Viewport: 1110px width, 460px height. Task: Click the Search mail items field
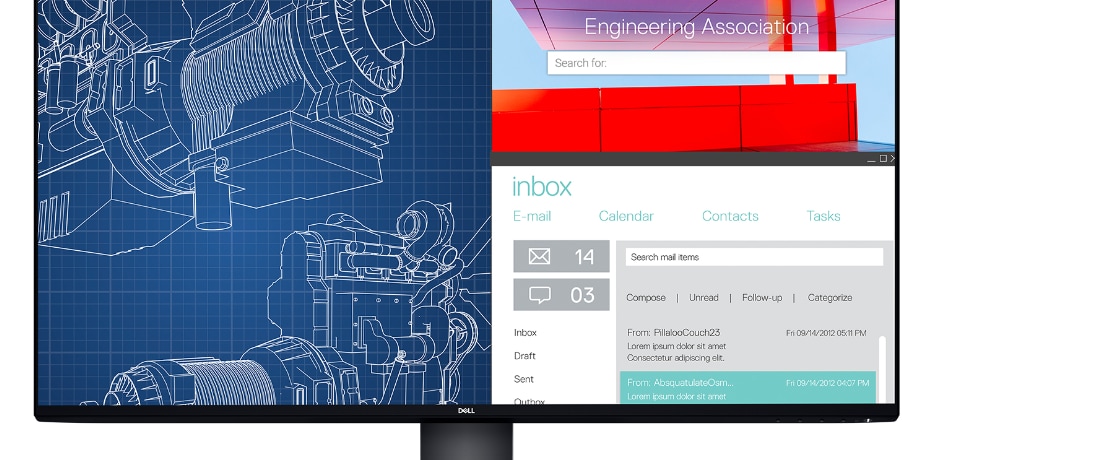[754, 257]
